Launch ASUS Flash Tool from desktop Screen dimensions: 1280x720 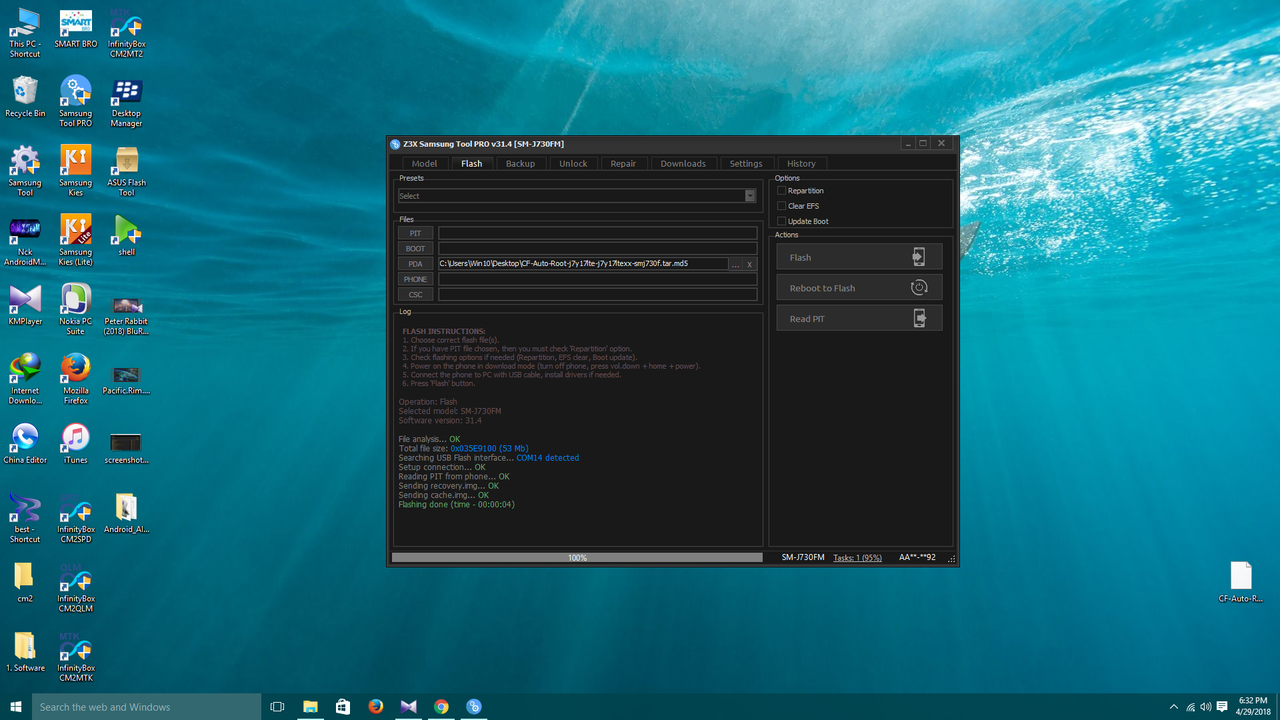click(126, 170)
